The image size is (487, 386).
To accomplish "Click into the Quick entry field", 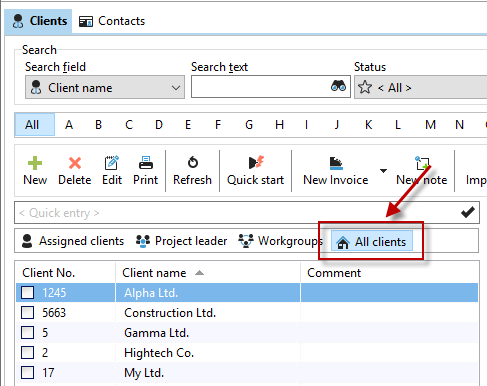I will click(x=247, y=212).
